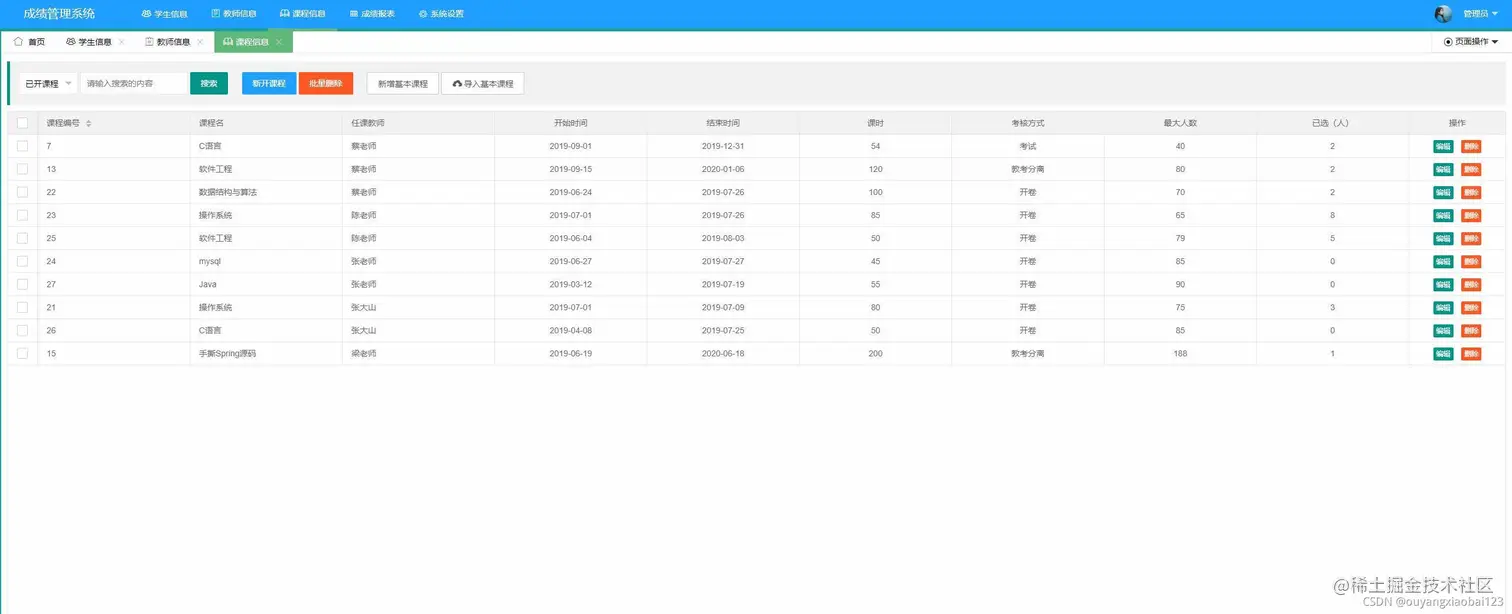Image resolution: width=1512 pixels, height=614 pixels.
Task: Sort by 课程编号 using sort arrows
Action: pos(88,123)
